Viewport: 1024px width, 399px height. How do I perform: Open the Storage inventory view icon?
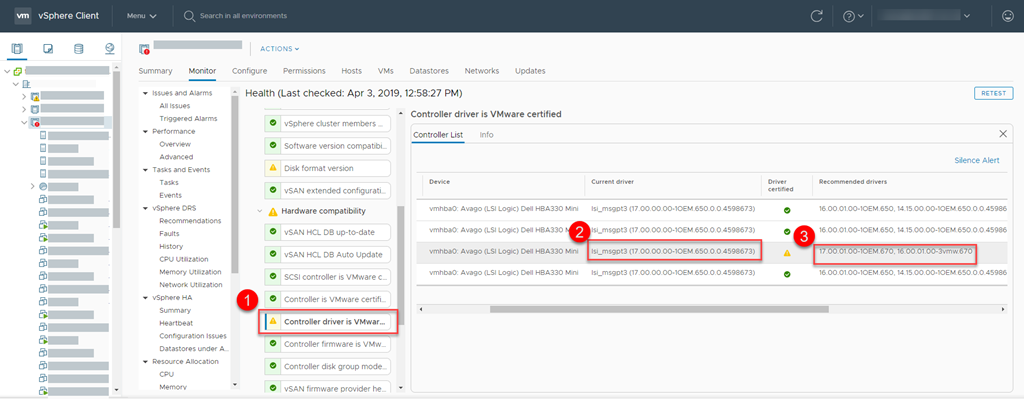78,49
